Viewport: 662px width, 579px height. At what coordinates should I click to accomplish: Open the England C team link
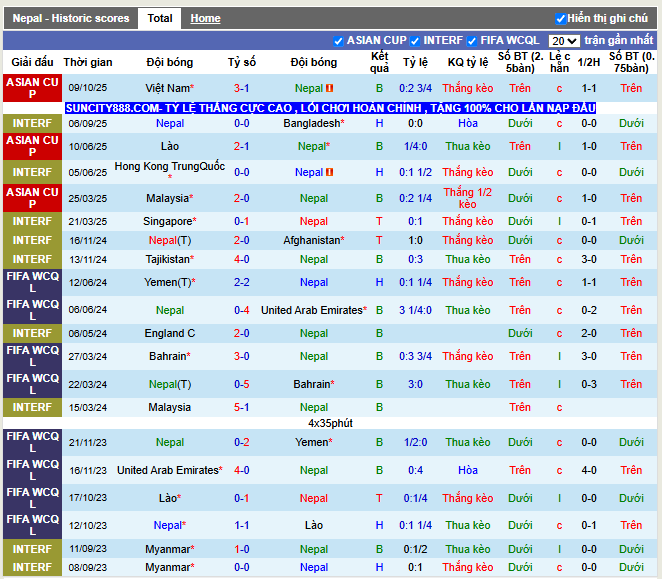click(170, 333)
